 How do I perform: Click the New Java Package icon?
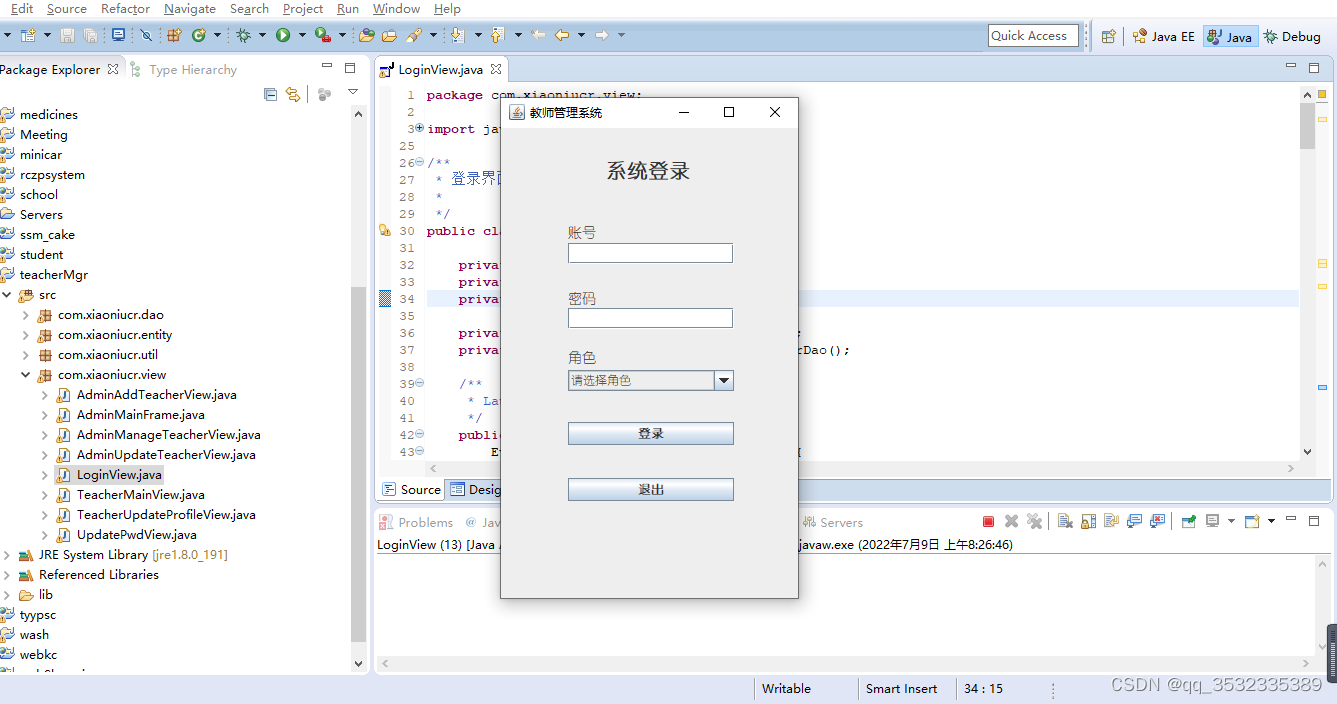[174, 36]
